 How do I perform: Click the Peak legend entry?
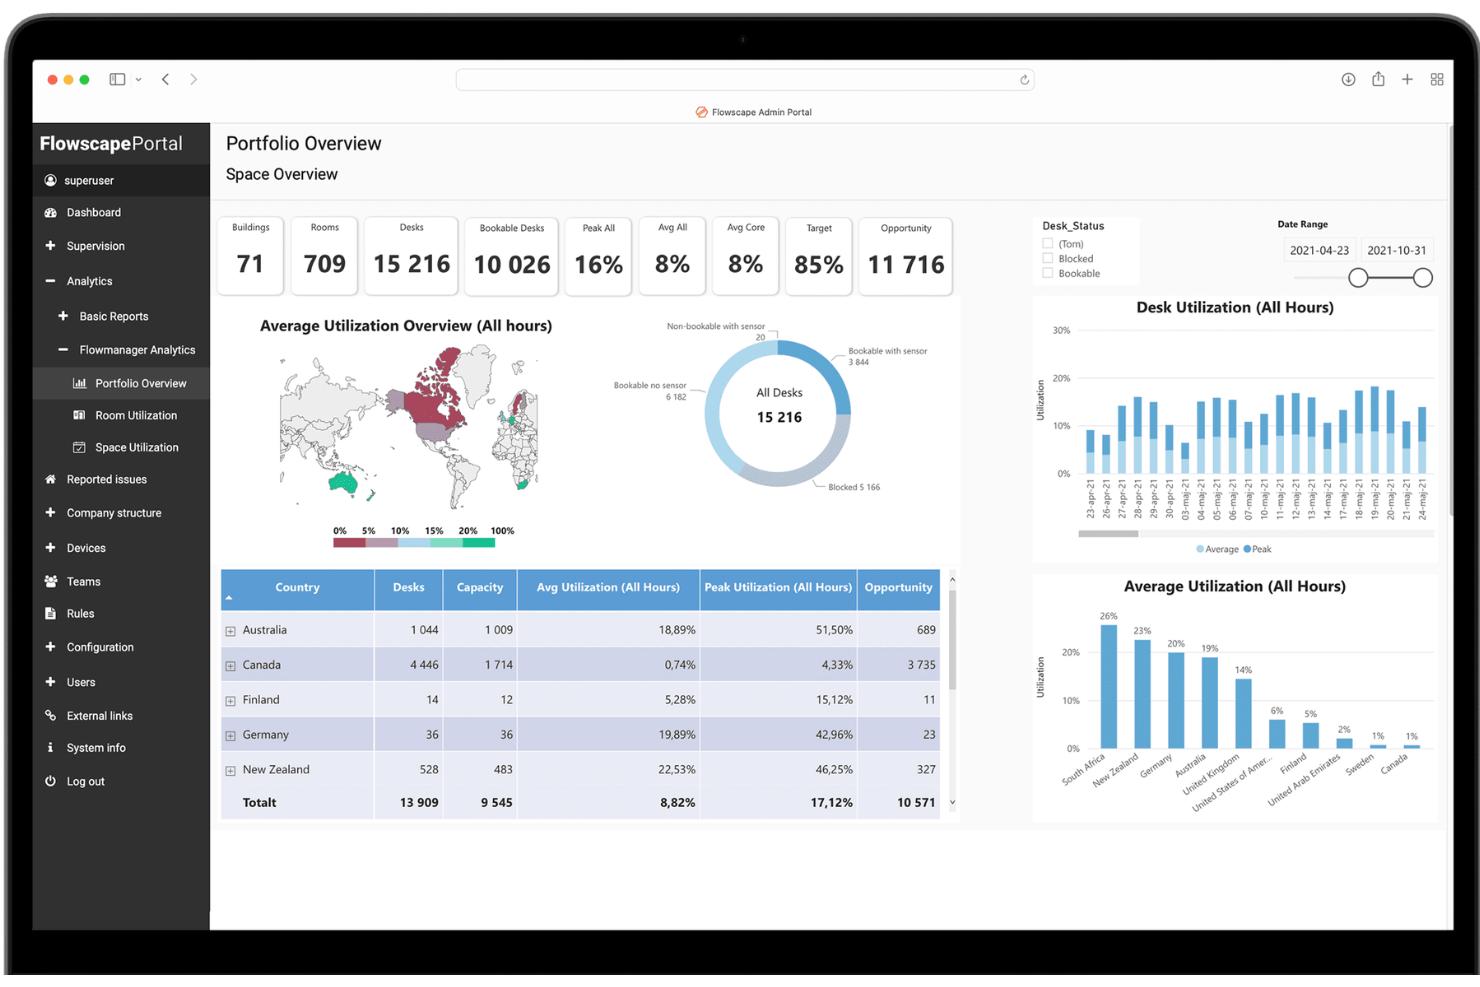pyautogui.click(x=1257, y=549)
